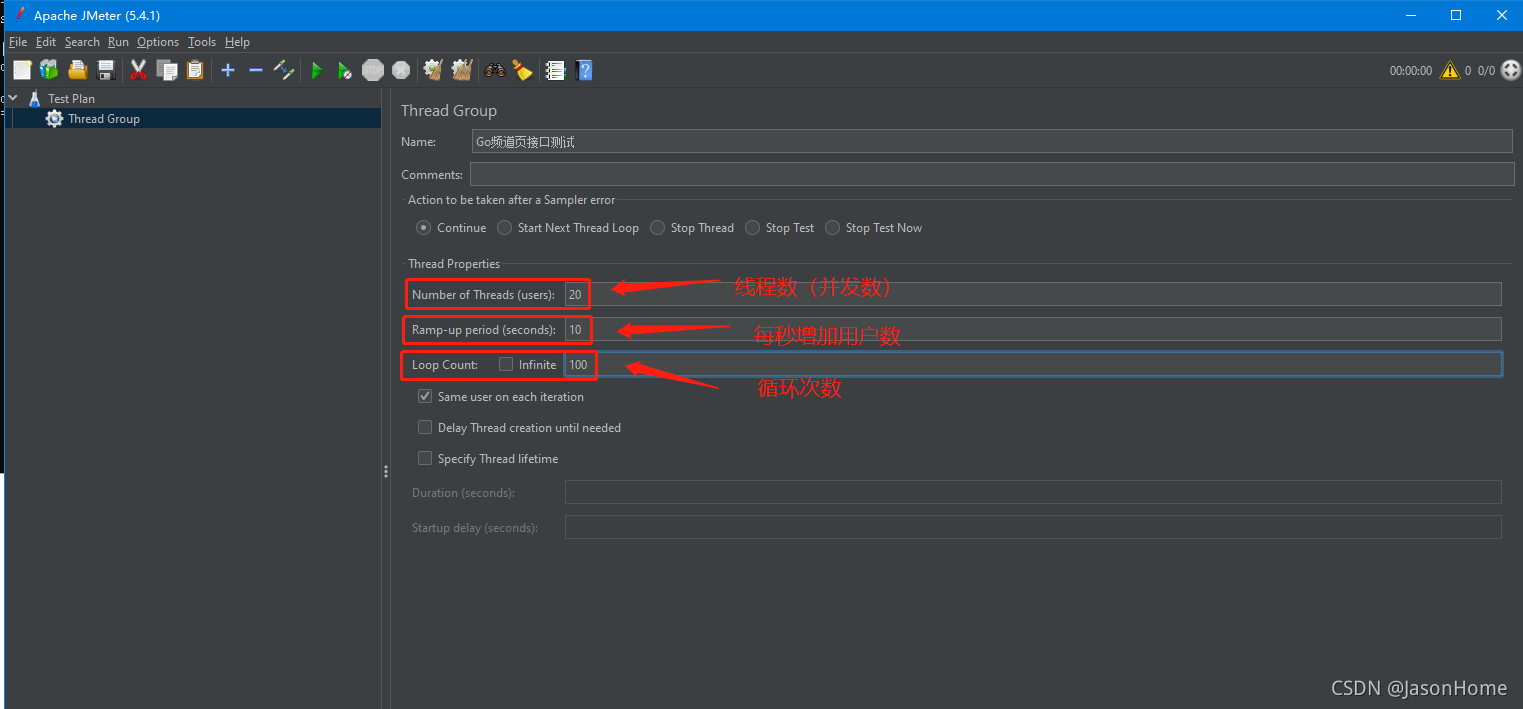1523x709 pixels.
Task: Click the blue plus Expand All icon
Action: (228, 70)
